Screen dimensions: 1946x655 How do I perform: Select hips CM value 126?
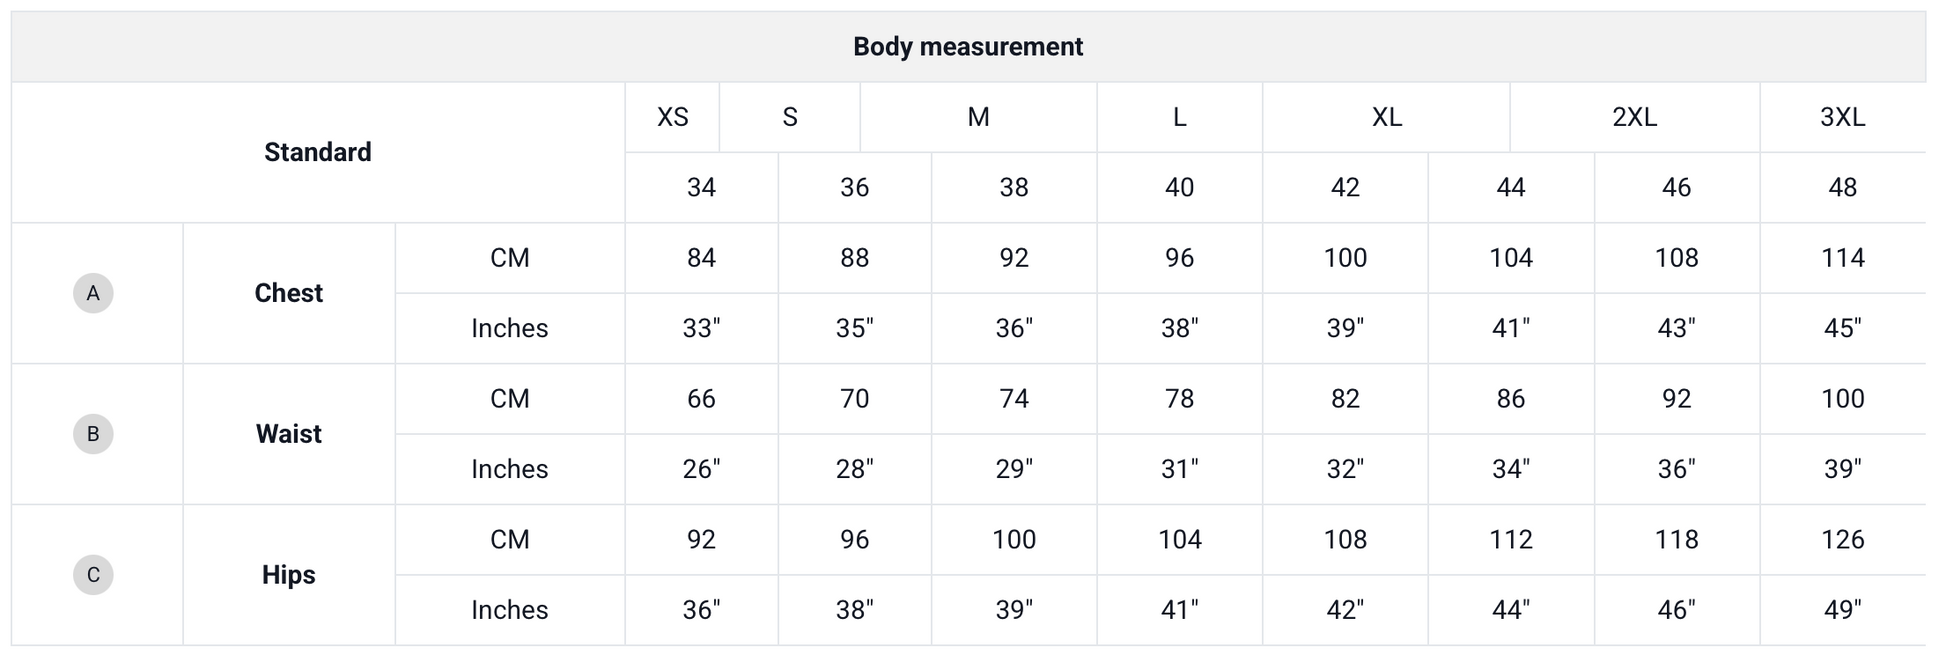[1842, 540]
